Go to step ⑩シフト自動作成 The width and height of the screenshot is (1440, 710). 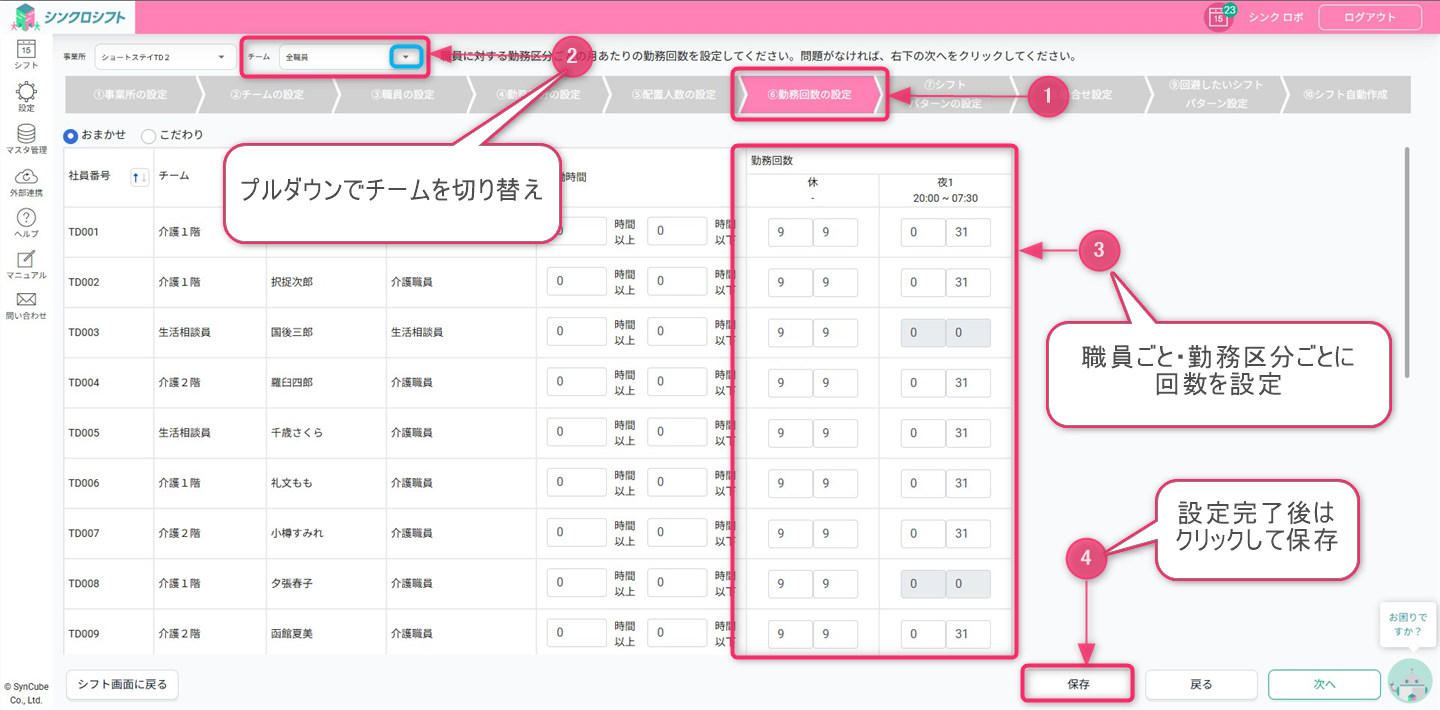tap(1345, 95)
